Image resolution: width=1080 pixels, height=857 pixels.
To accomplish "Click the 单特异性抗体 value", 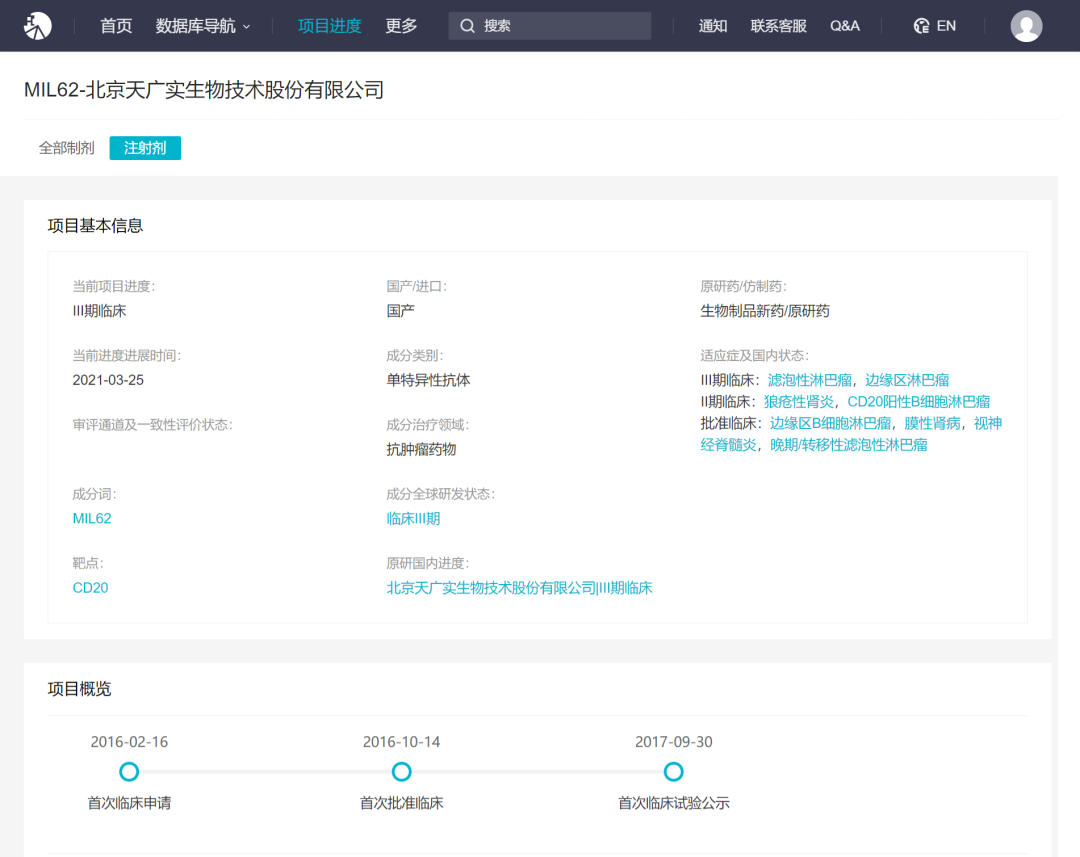I will (x=428, y=380).
